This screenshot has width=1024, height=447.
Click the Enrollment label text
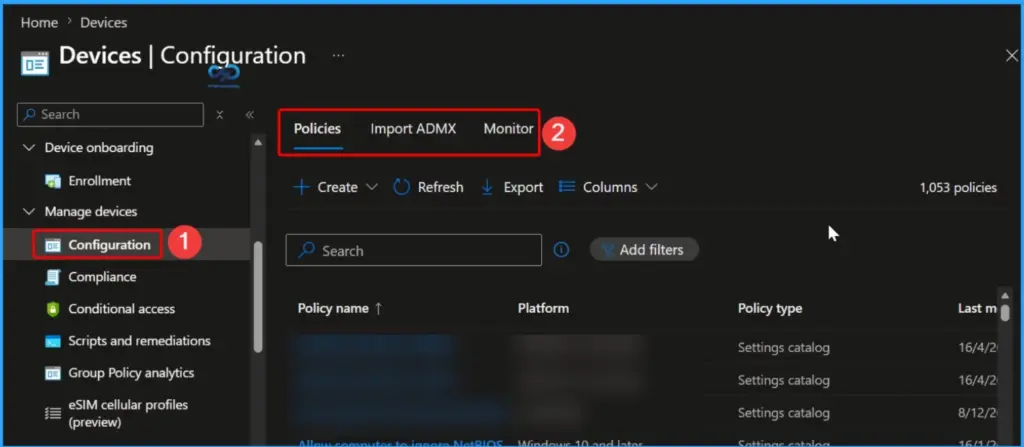pos(100,181)
